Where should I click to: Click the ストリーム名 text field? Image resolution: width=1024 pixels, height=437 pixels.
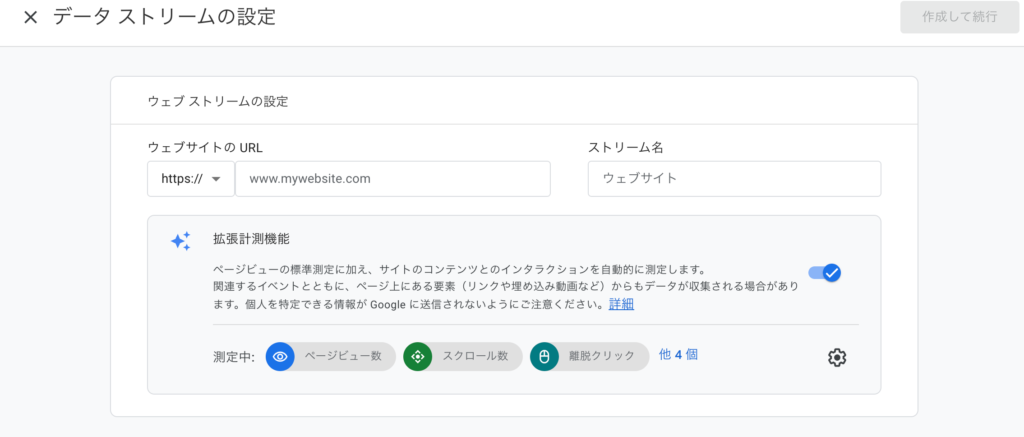point(734,179)
